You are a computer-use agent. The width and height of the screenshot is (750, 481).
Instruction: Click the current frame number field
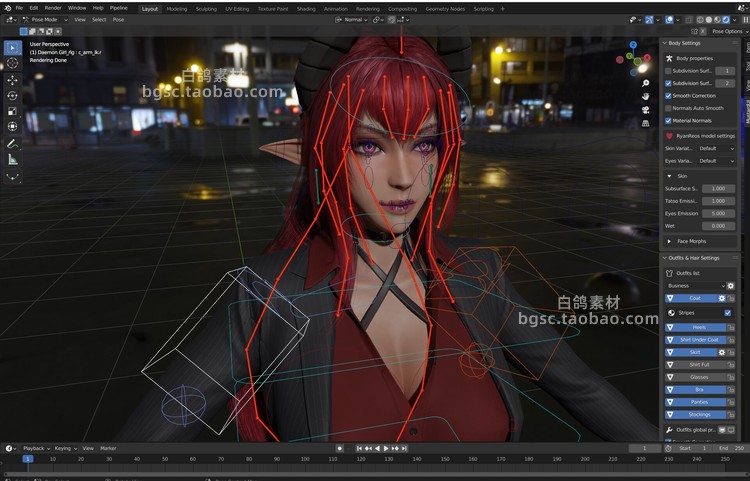click(645, 448)
